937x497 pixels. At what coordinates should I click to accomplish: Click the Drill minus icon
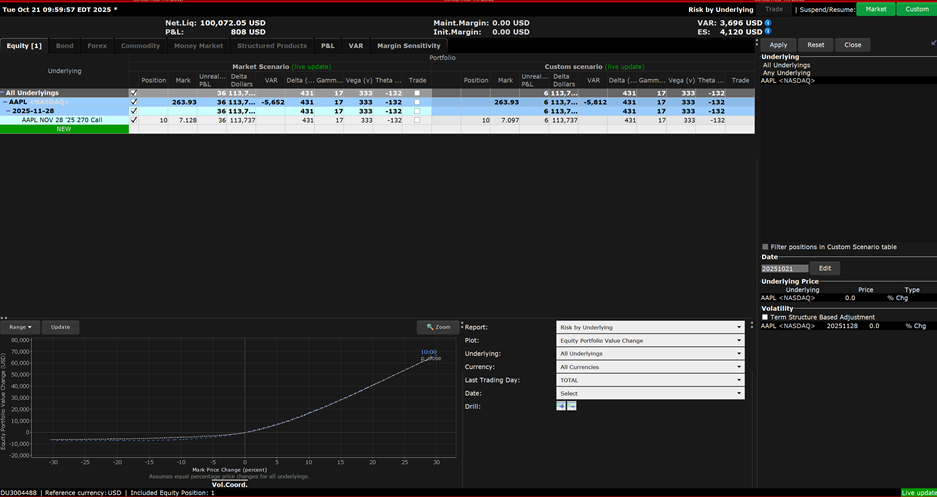[572, 406]
